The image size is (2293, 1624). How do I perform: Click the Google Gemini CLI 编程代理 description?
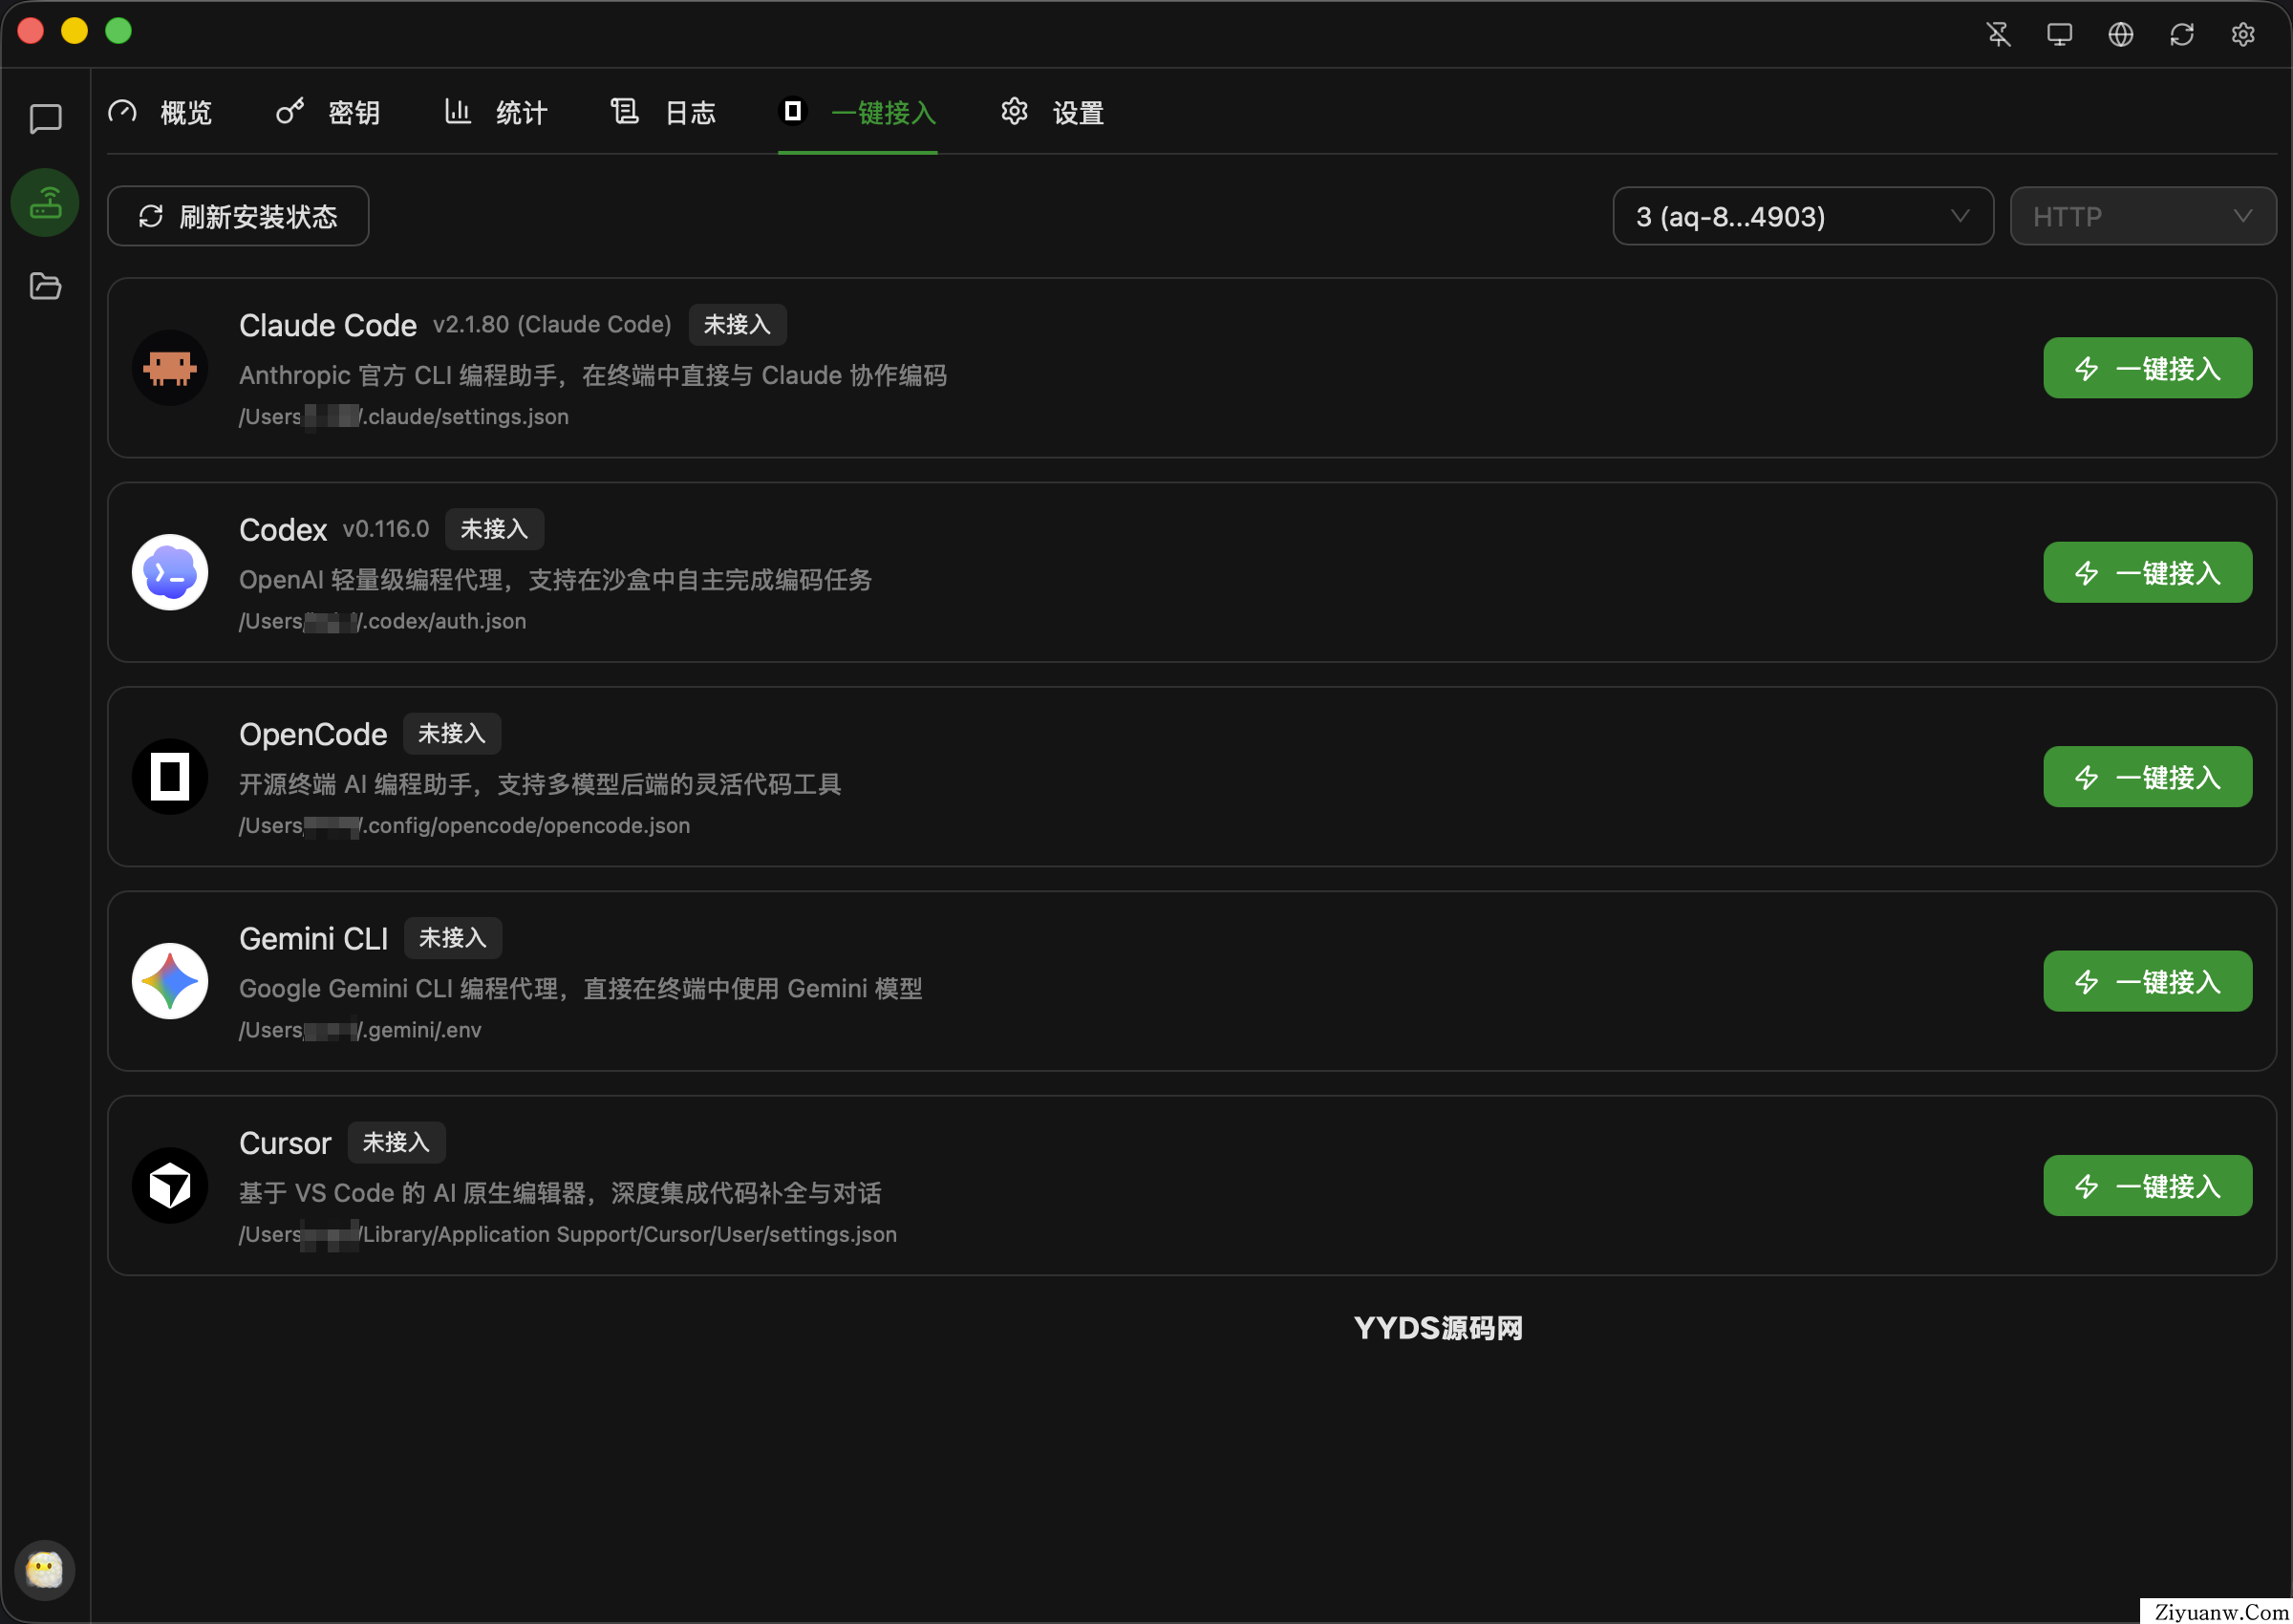coord(581,989)
